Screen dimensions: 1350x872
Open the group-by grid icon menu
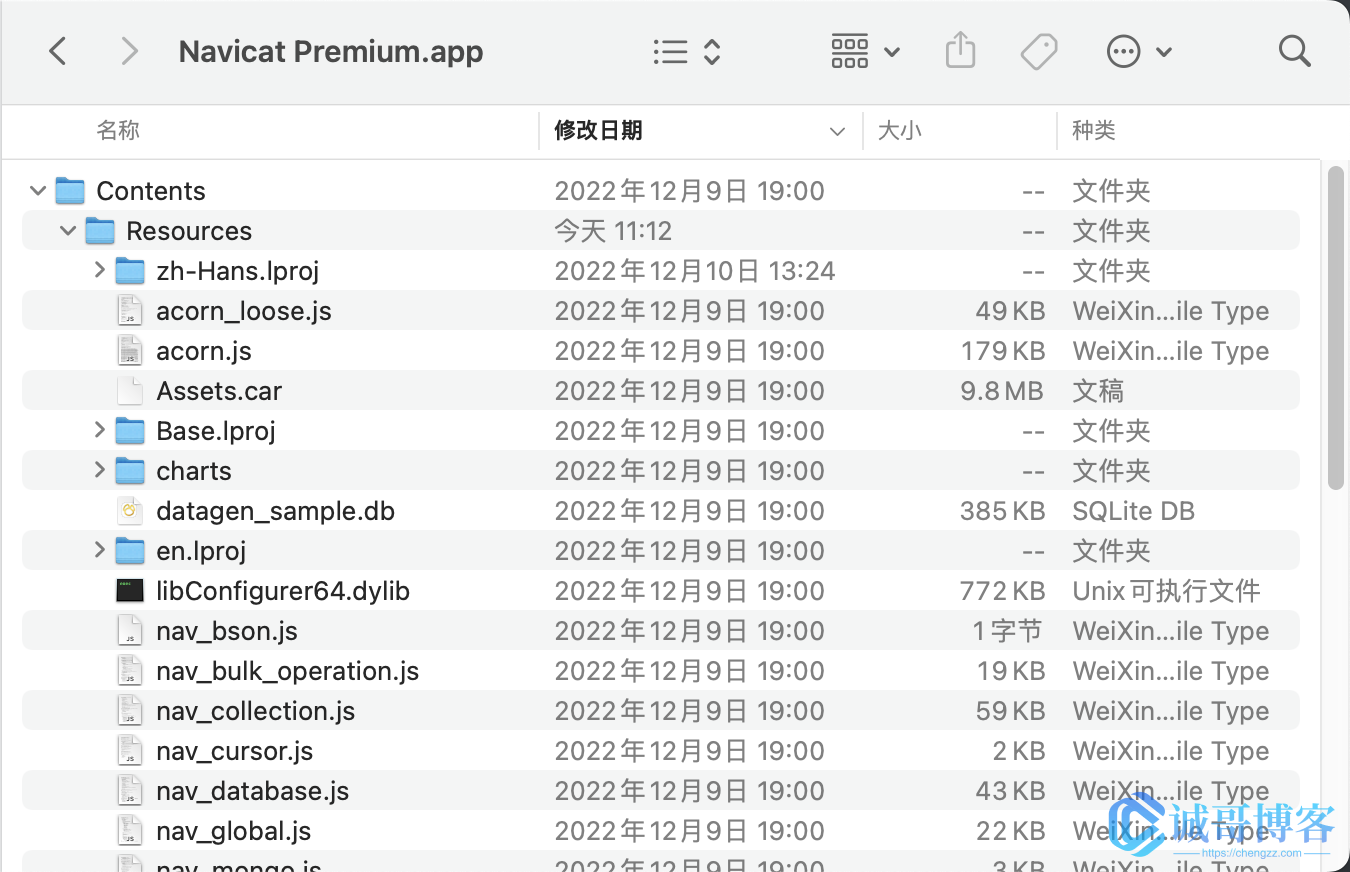tap(850, 51)
